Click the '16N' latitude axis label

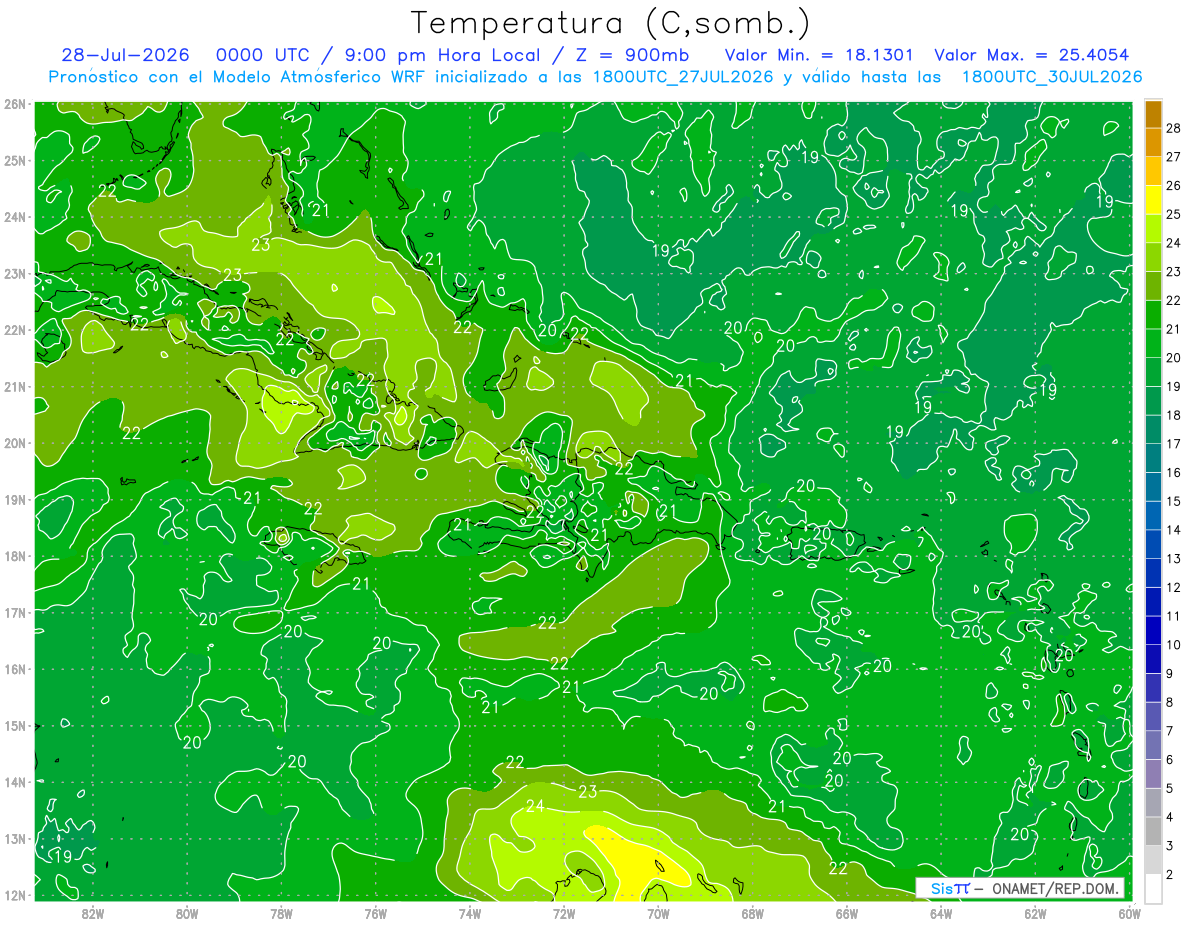coord(15,669)
